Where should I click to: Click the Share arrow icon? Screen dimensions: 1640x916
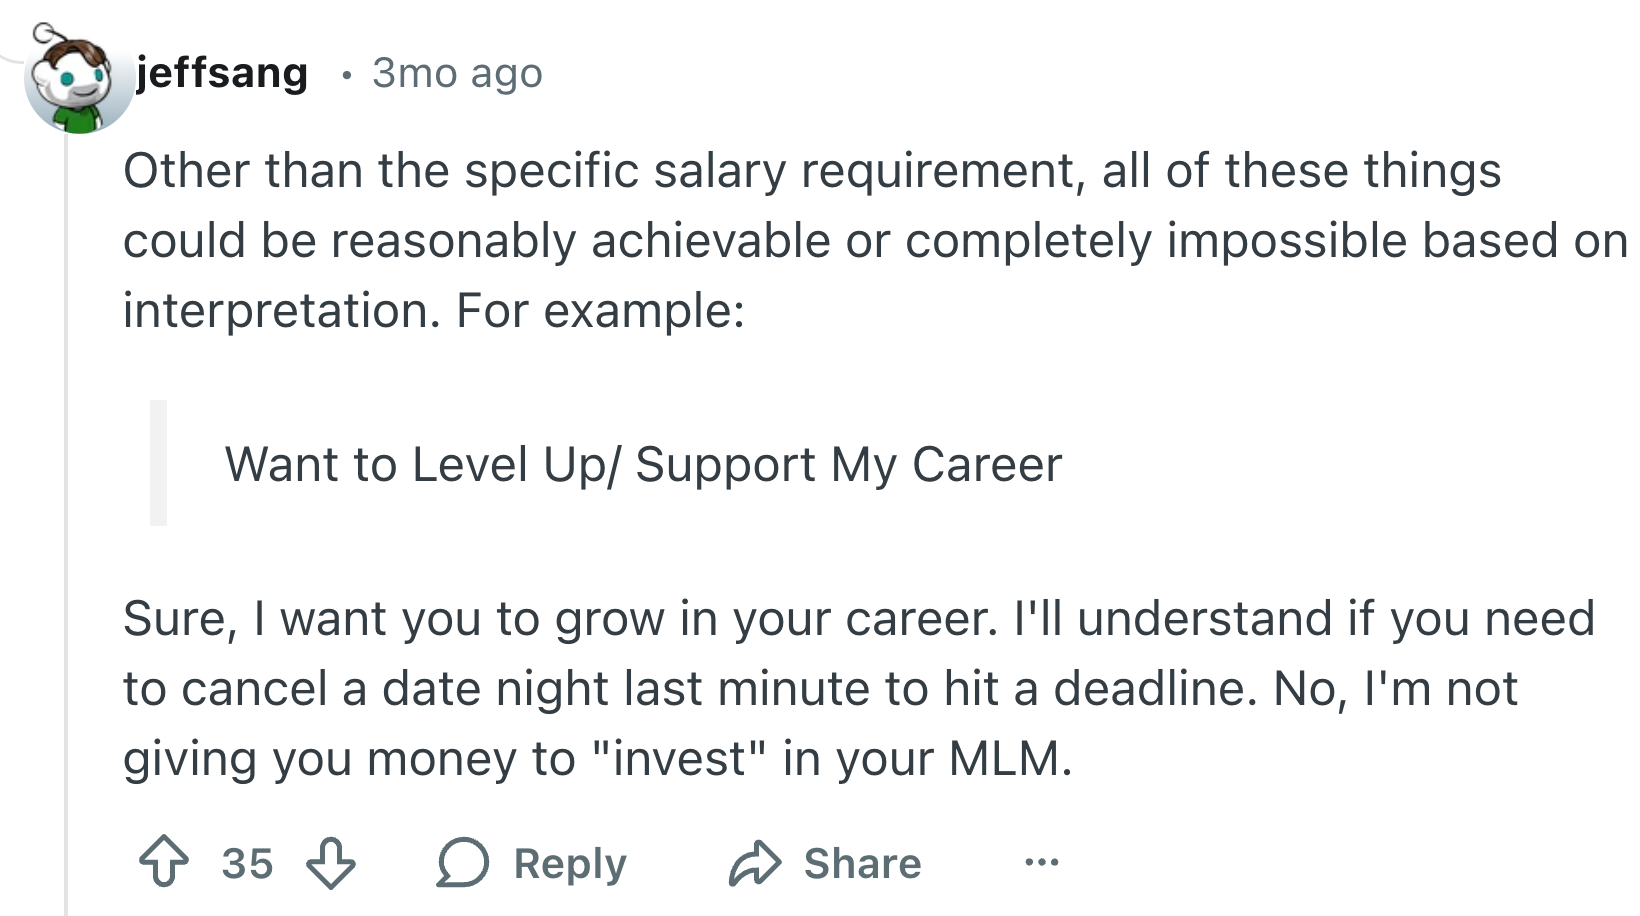[754, 863]
